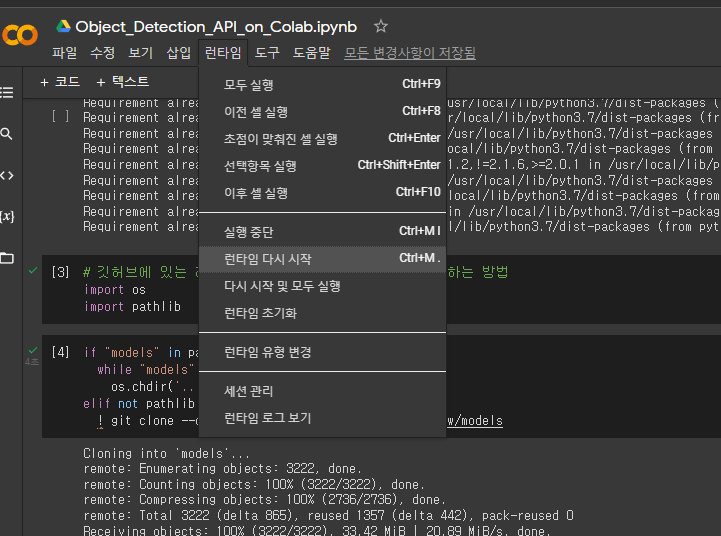Click the 'import os' code line
721x536 pixels.
[x=114, y=290]
